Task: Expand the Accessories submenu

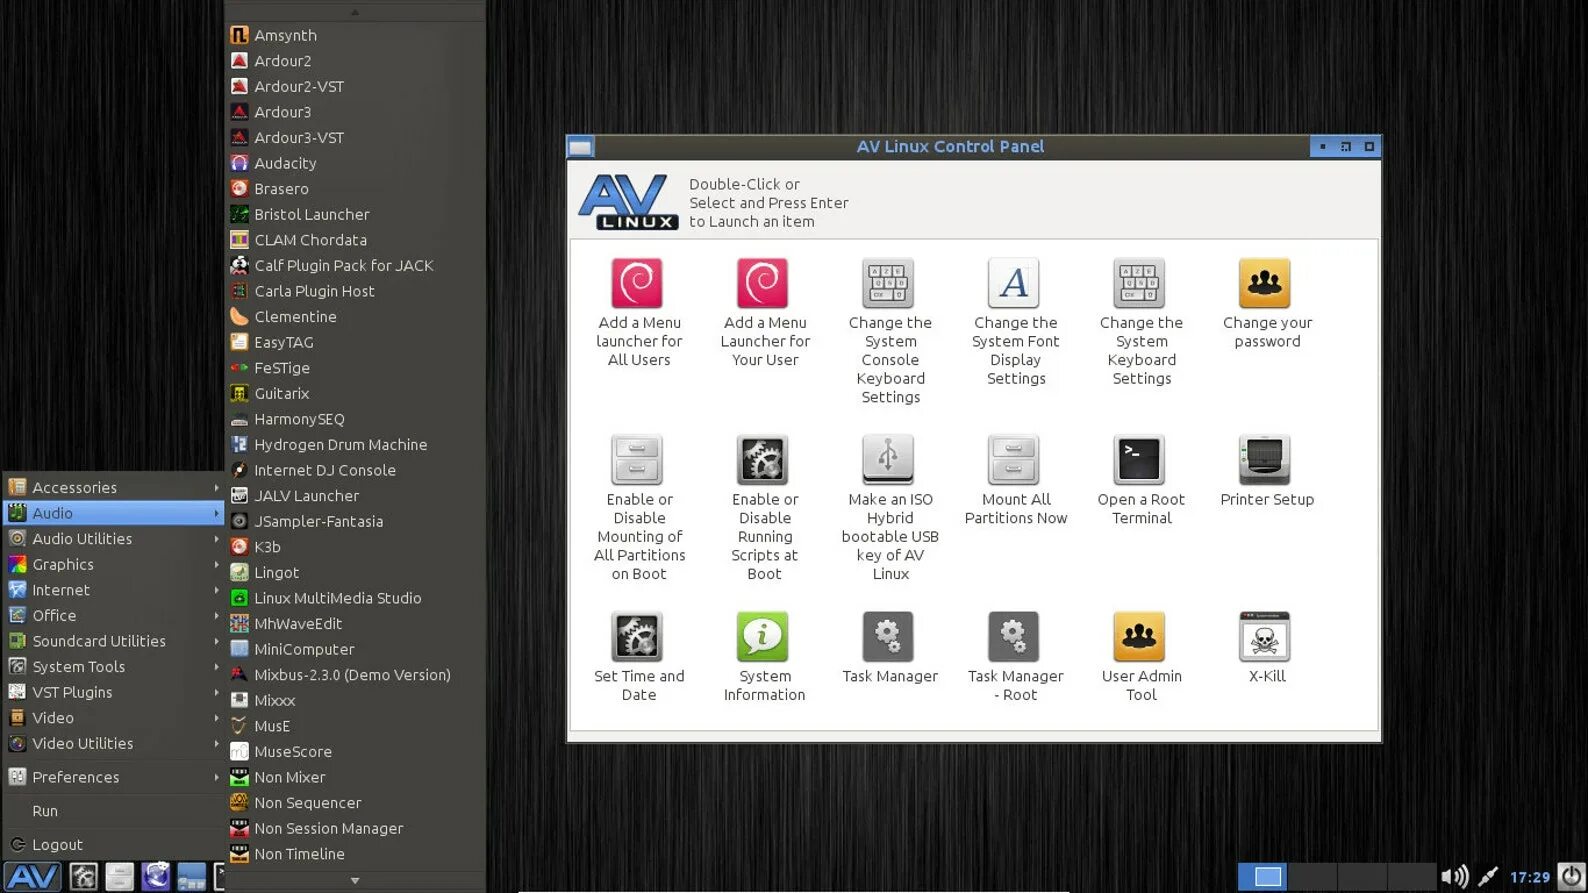Action: pos(113,487)
